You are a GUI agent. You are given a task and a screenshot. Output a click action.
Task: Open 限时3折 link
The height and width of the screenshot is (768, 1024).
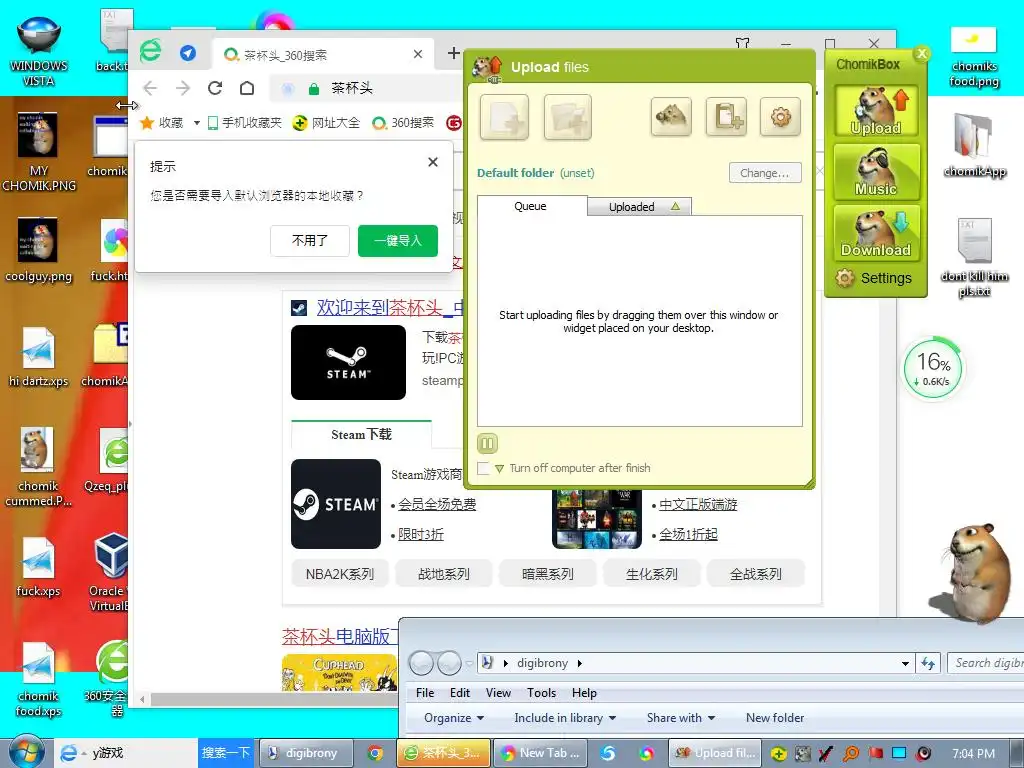(421, 534)
